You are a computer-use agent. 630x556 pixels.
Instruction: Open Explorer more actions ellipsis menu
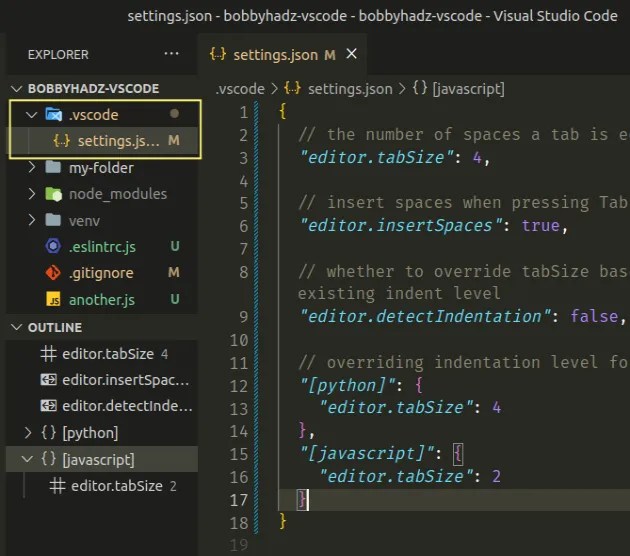tap(172, 54)
